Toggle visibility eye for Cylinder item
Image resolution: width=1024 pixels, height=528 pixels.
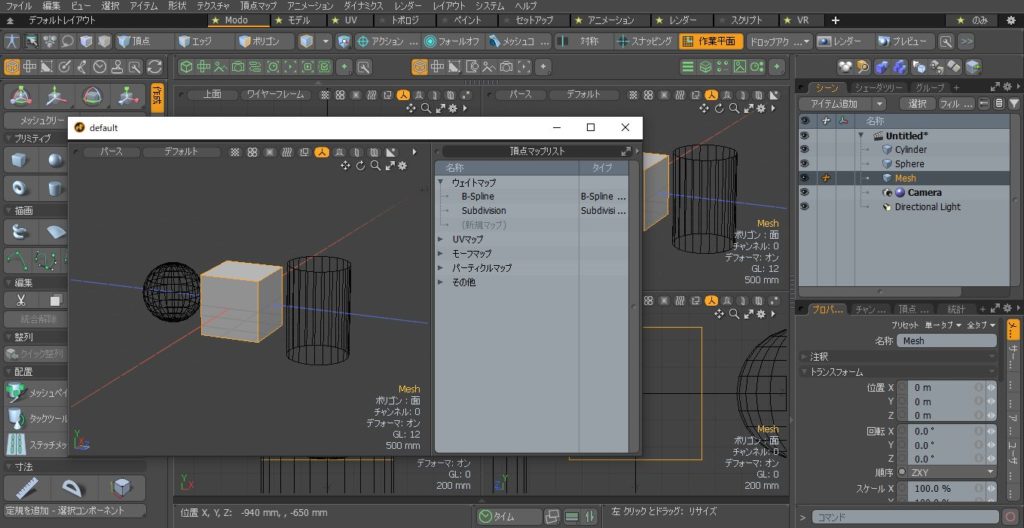tap(804, 150)
